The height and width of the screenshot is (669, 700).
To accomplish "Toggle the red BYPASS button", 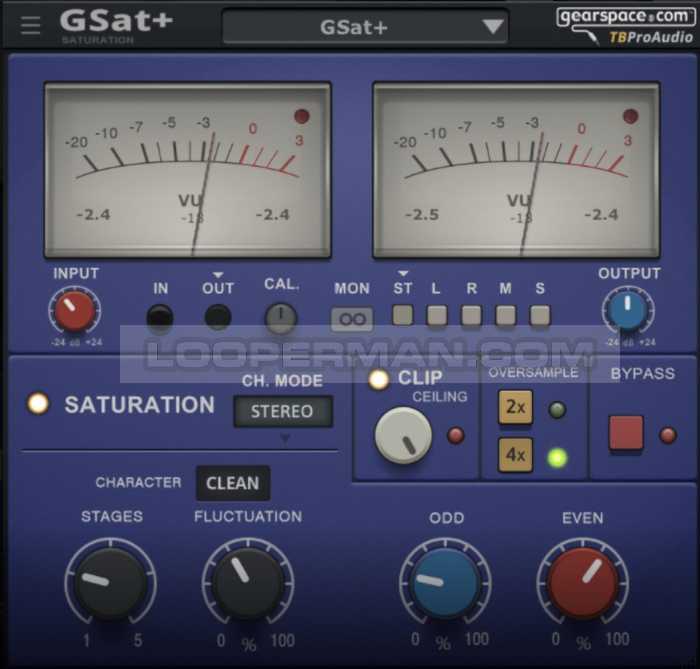I will pos(626,433).
